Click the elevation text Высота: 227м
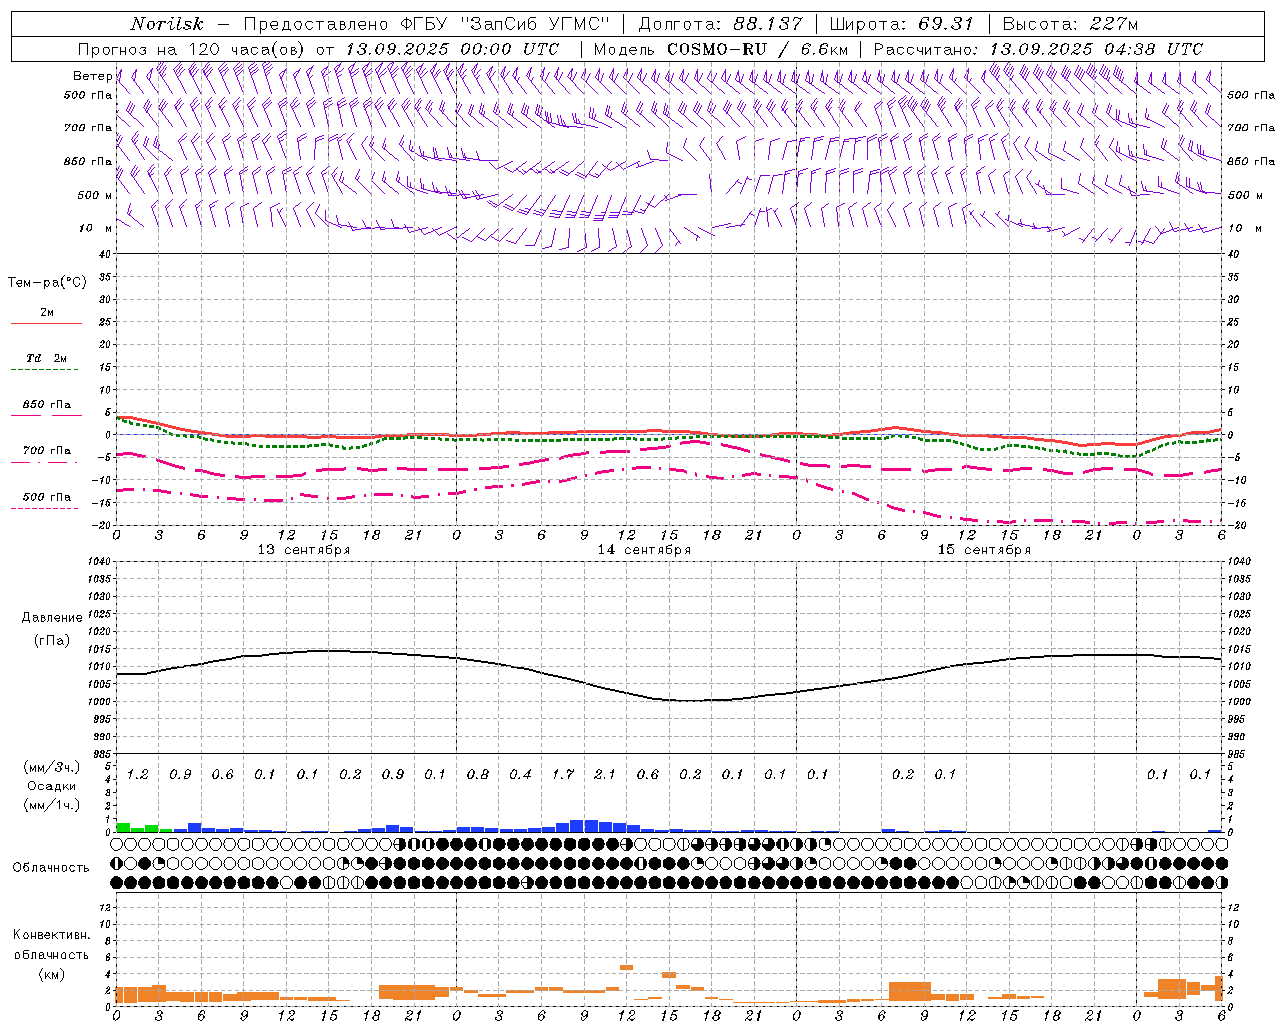 [1070, 24]
